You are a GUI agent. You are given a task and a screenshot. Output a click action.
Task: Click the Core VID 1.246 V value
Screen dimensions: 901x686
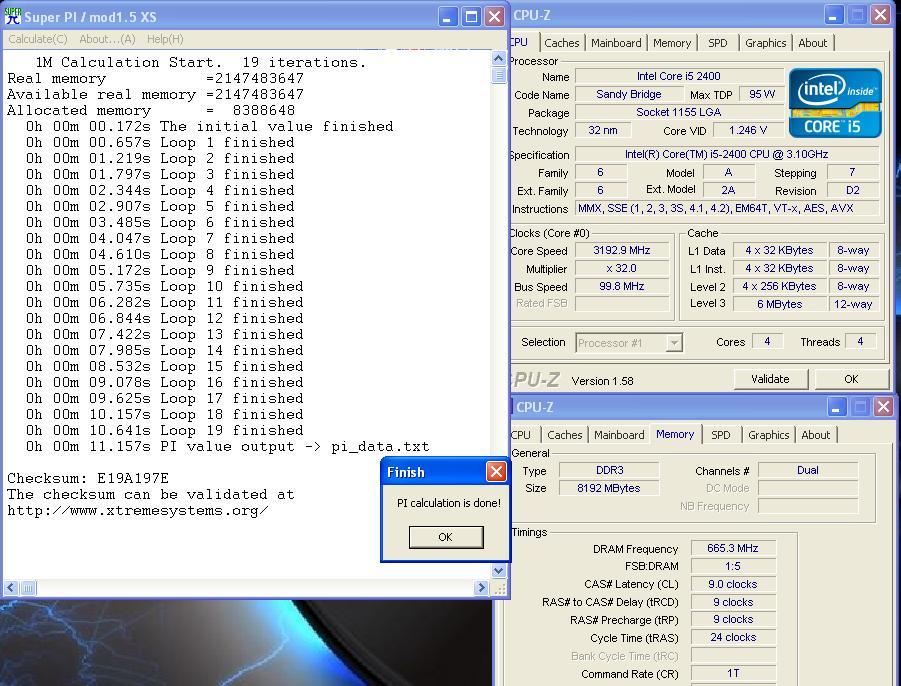(748, 130)
